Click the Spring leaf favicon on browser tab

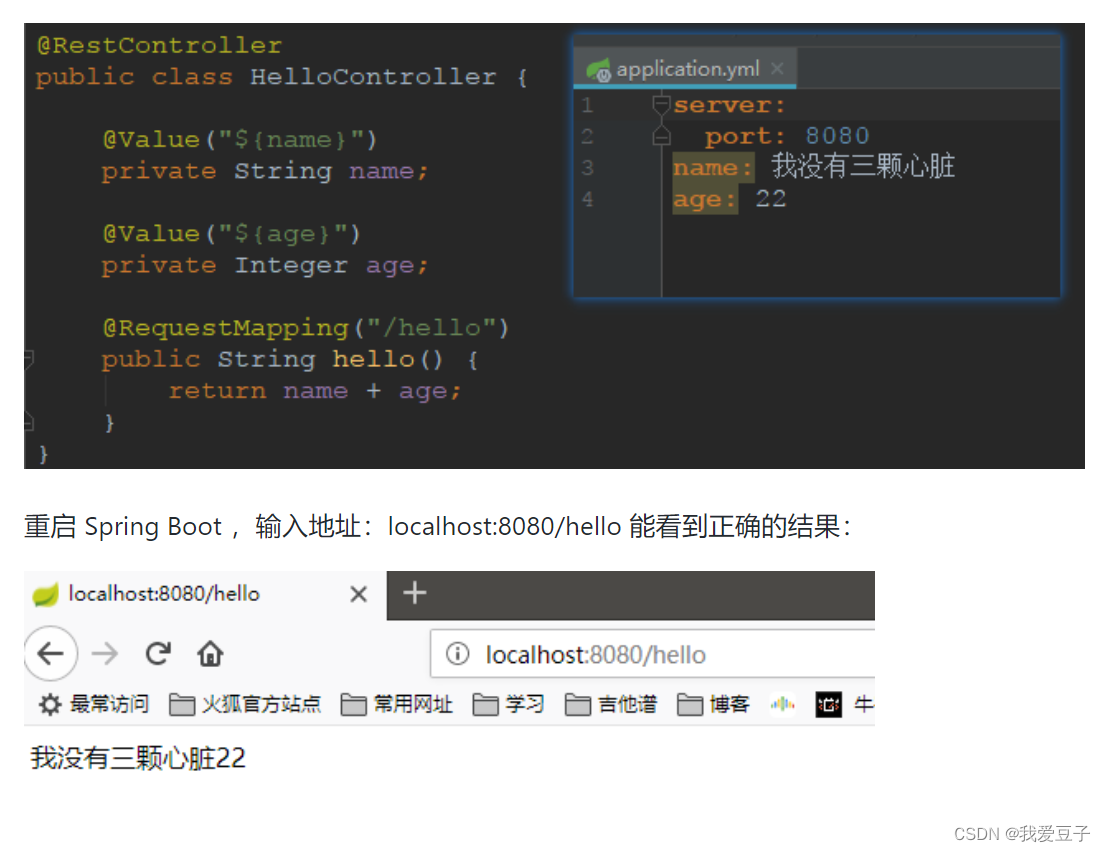point(46,595)
